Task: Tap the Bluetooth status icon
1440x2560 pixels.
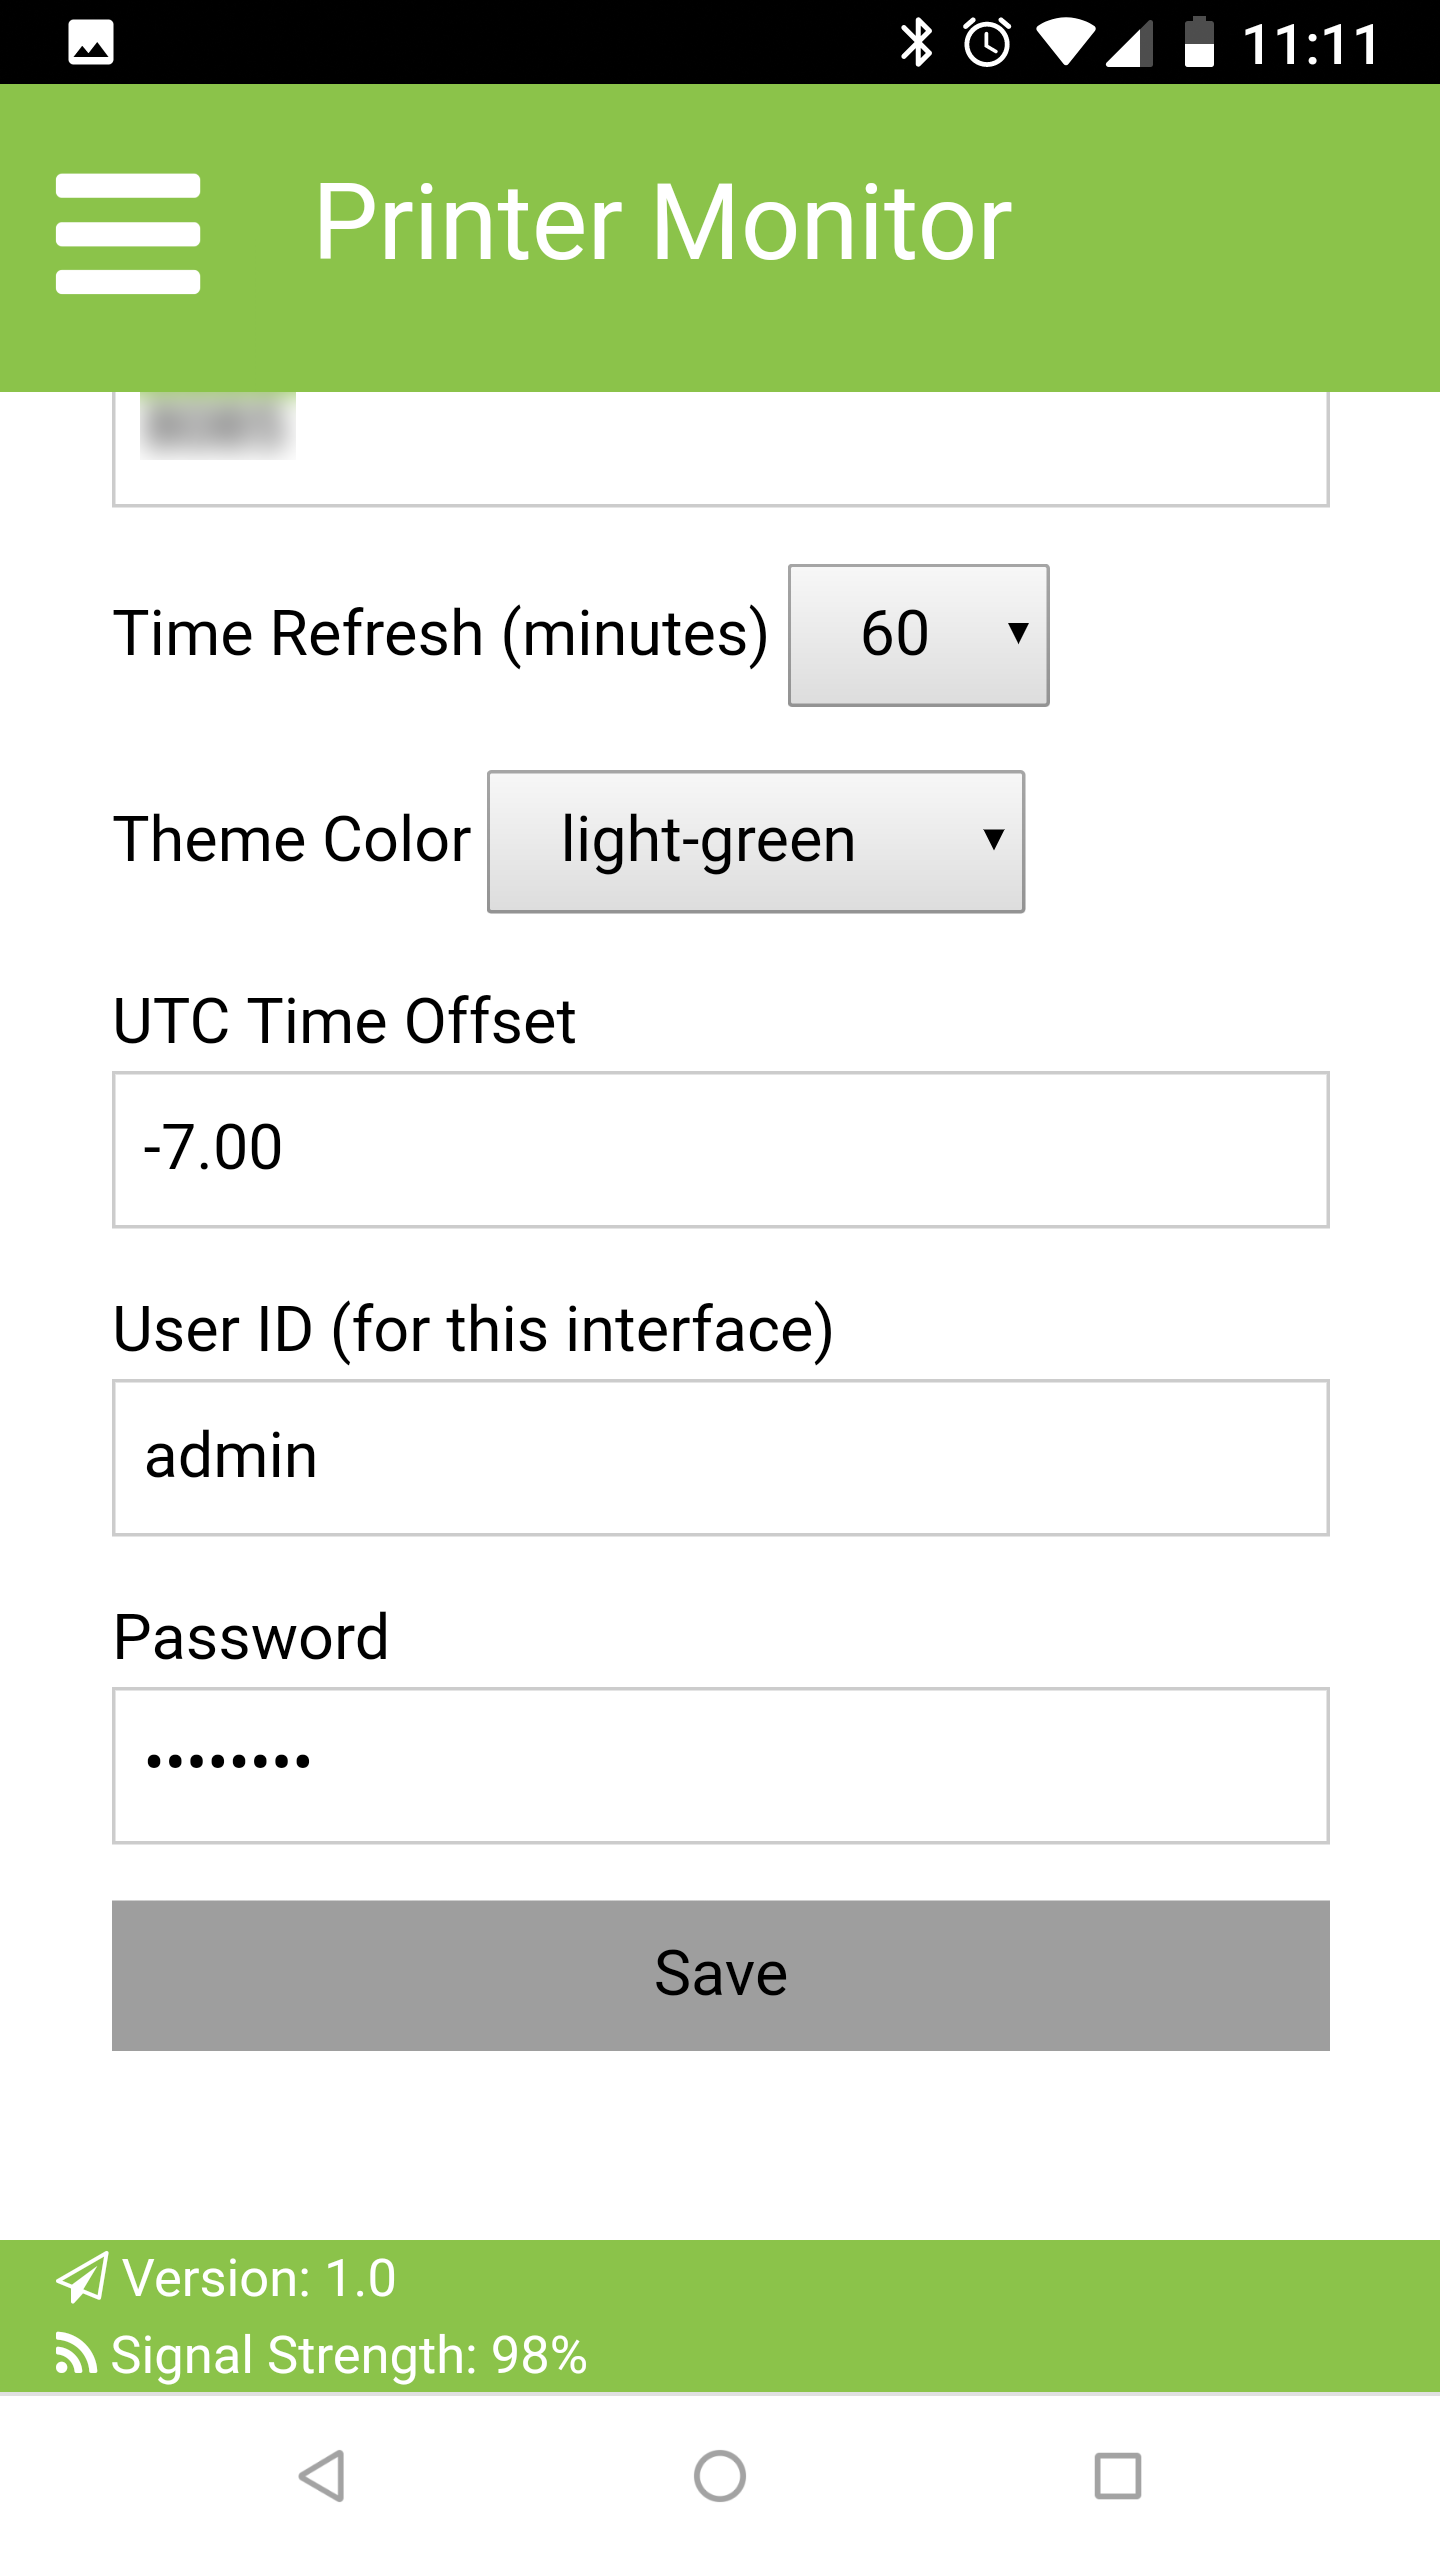Action: pyautogui.click(x=916, y=43)
